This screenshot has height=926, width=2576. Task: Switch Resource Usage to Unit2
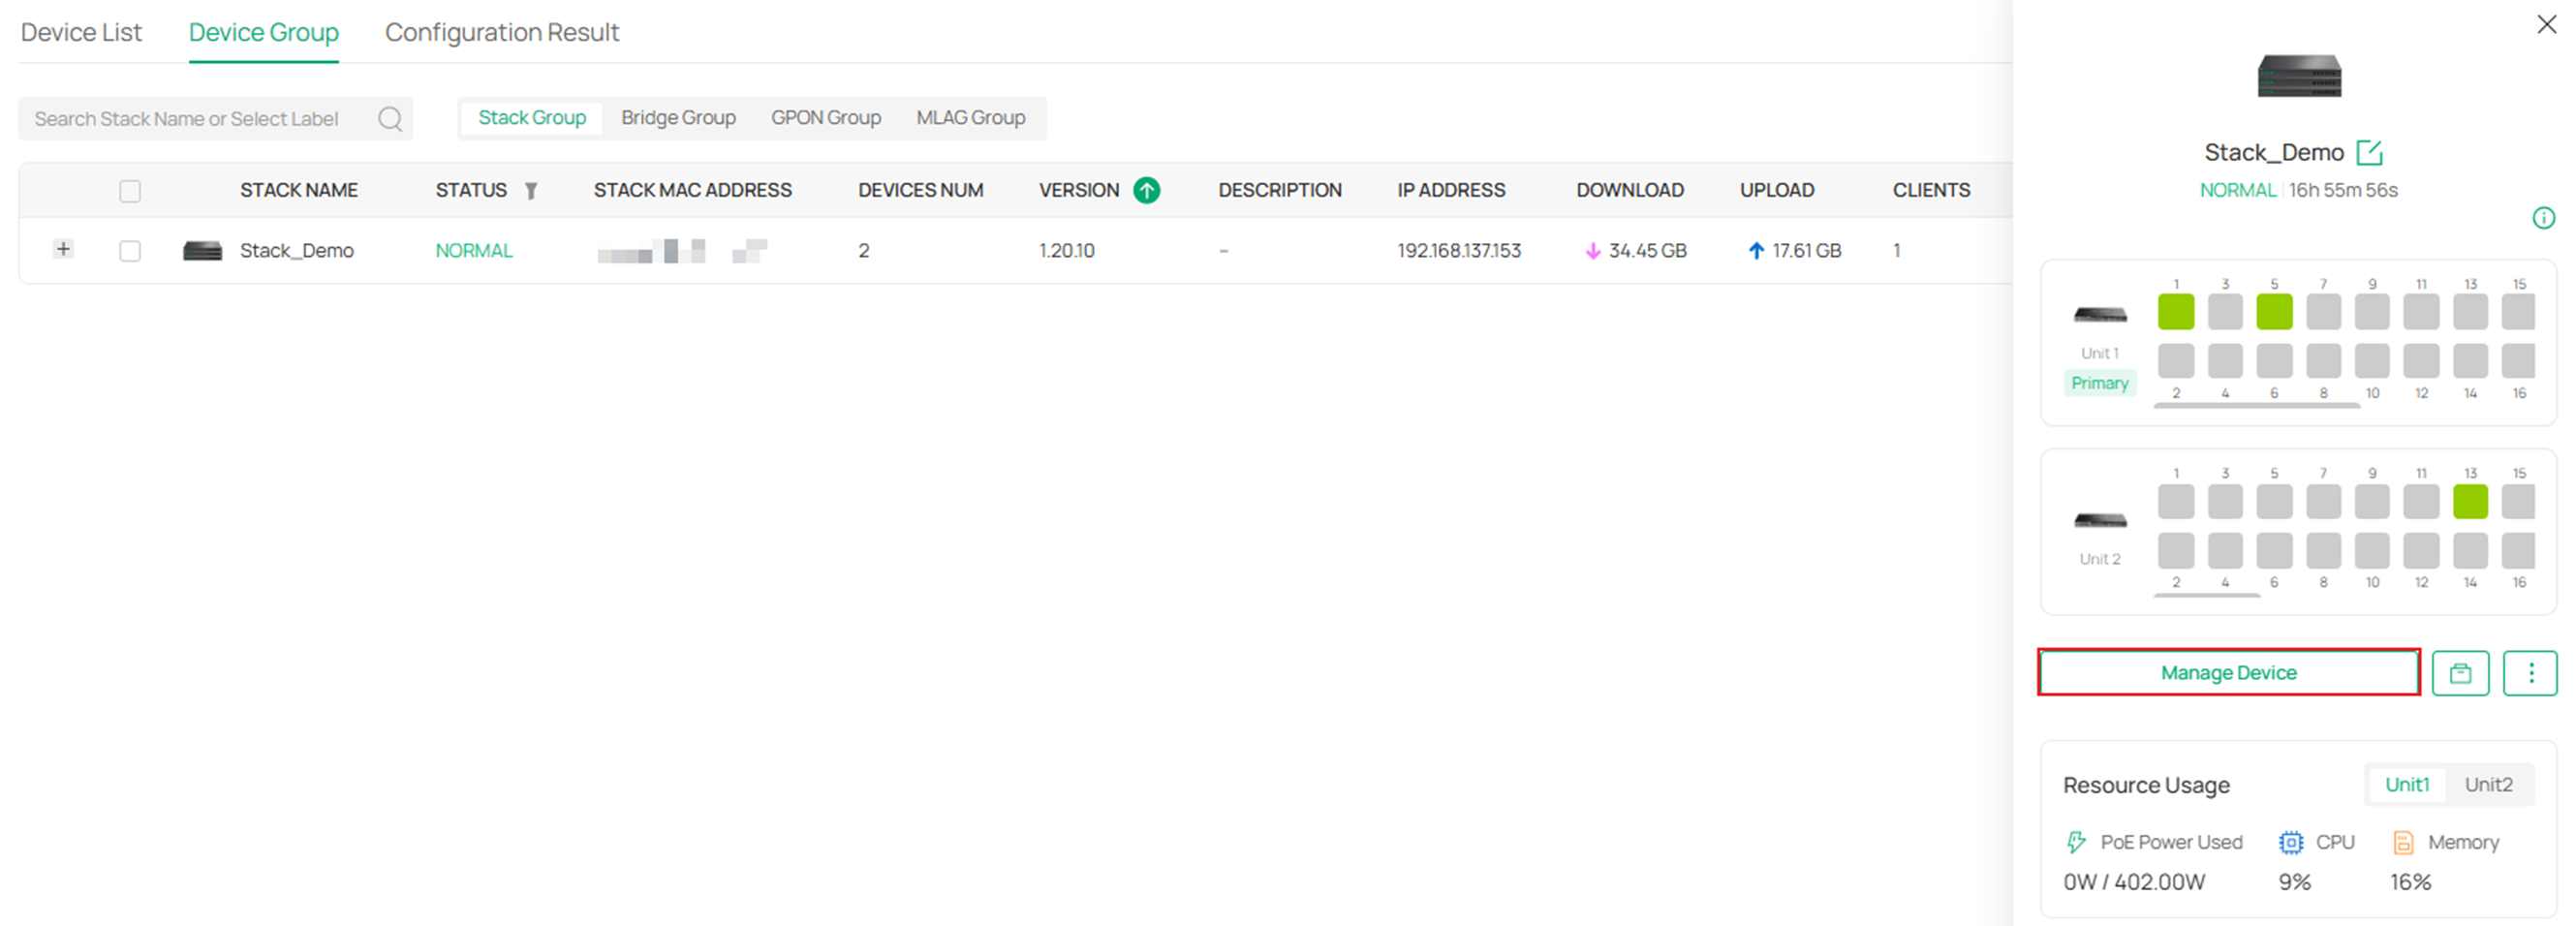tap(2487, 785)
